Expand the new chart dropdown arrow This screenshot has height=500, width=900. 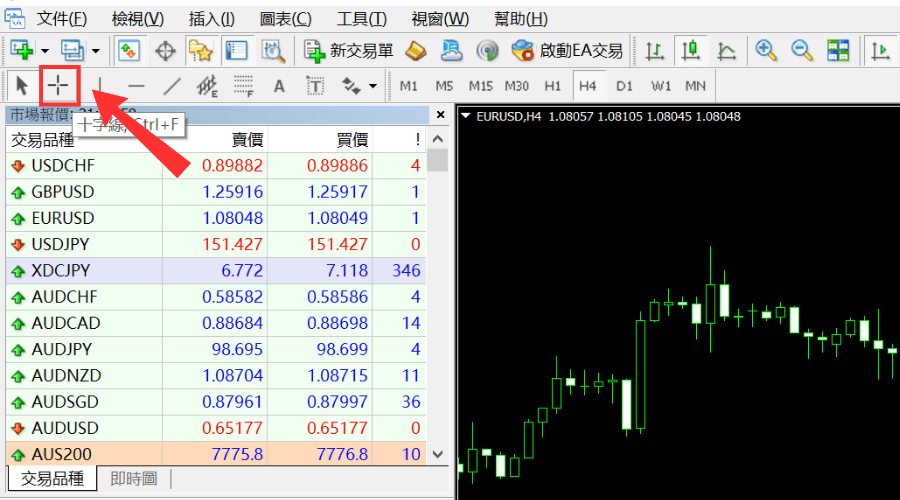point(45,50)
